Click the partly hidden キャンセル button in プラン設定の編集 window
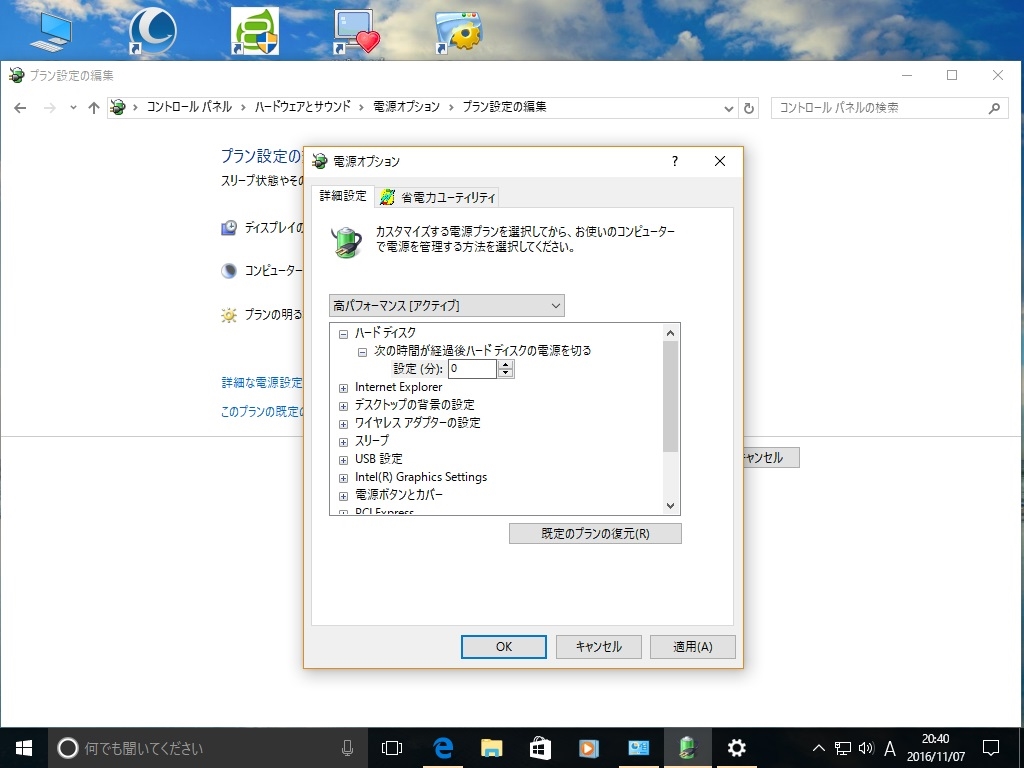This screenshot has width=1024, height=768. coord(771,458)
